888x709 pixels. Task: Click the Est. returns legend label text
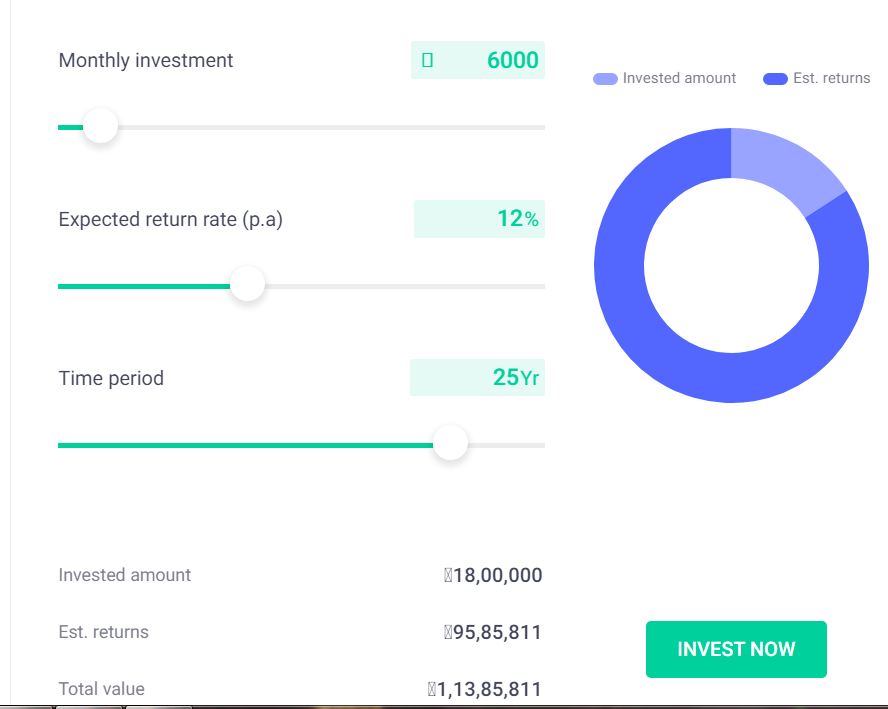(x=831, y=78)
